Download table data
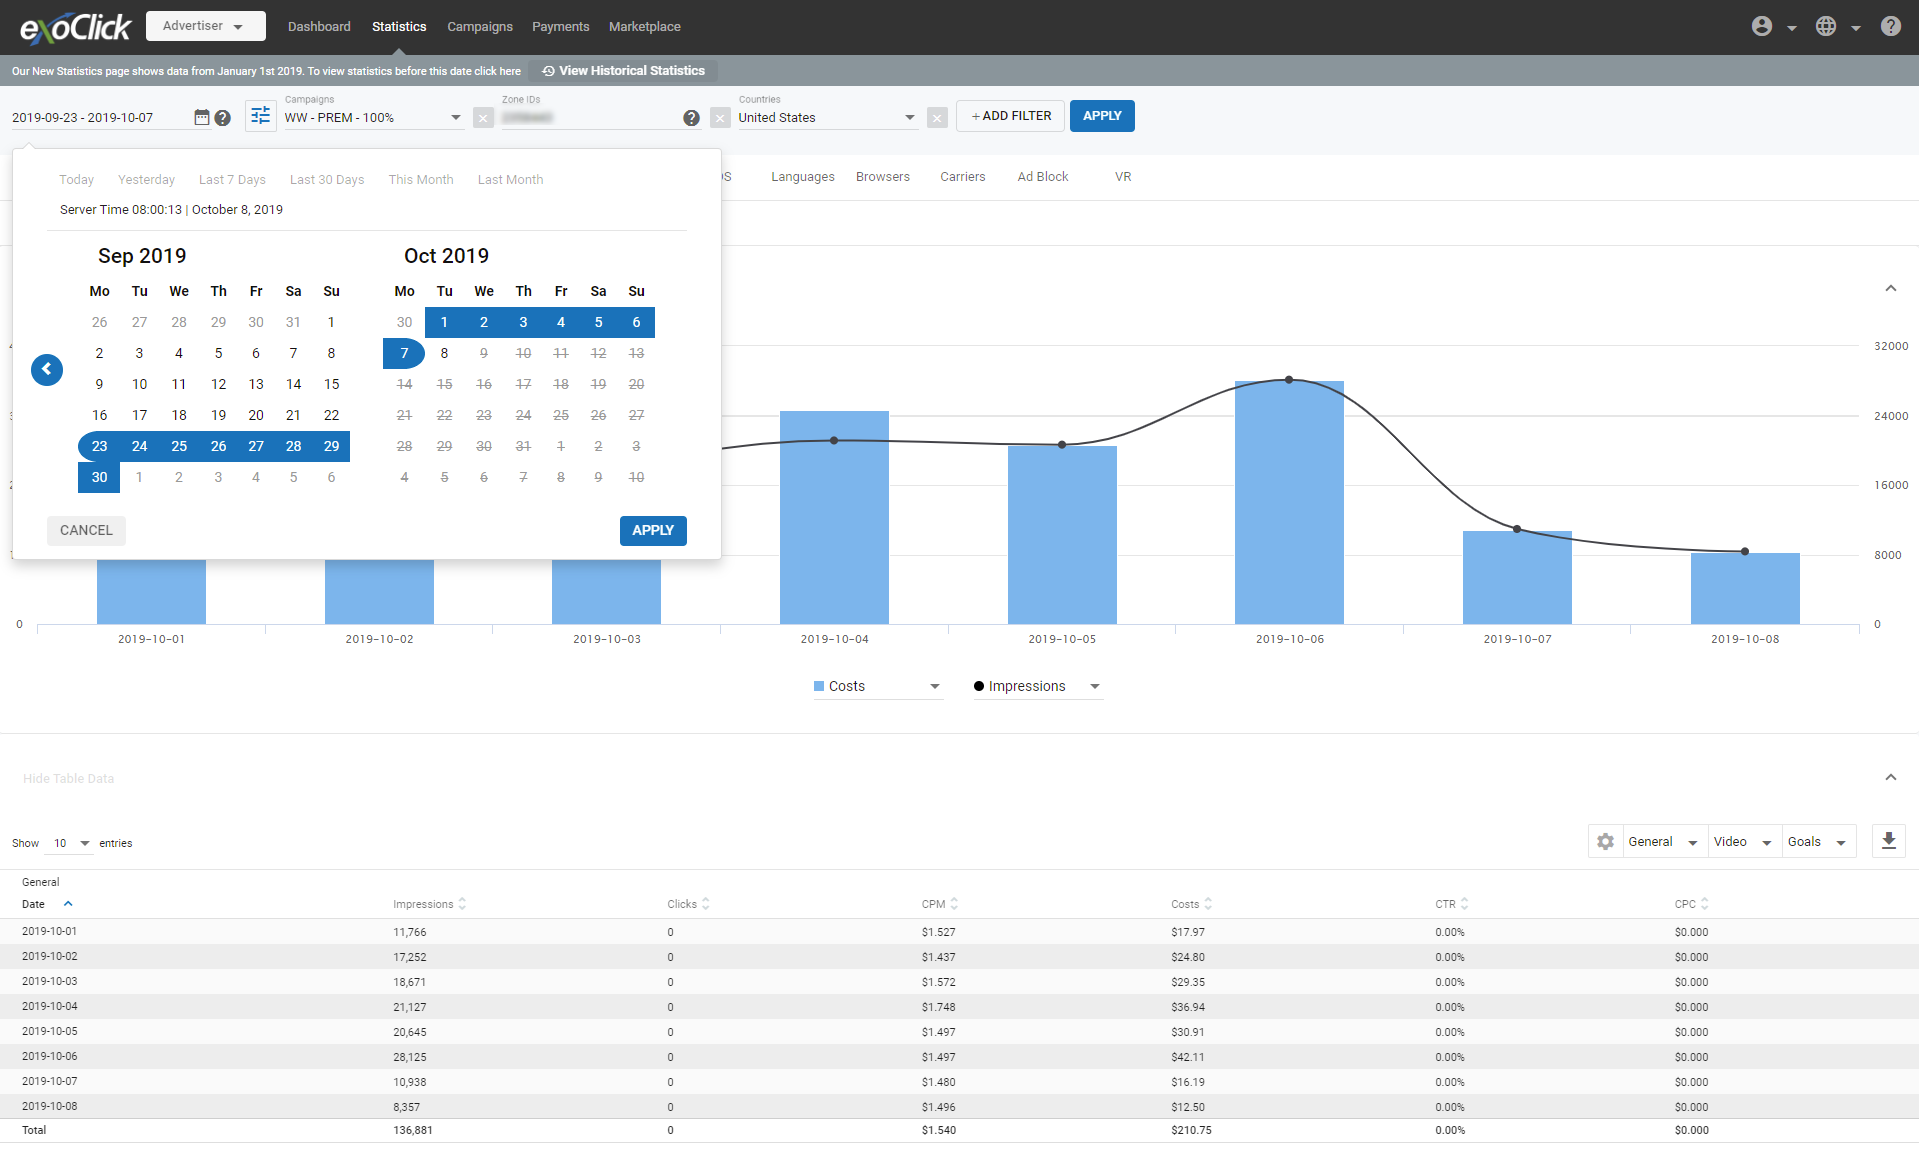The height and width of the screenshot is (1167, 1919). 1888,841
